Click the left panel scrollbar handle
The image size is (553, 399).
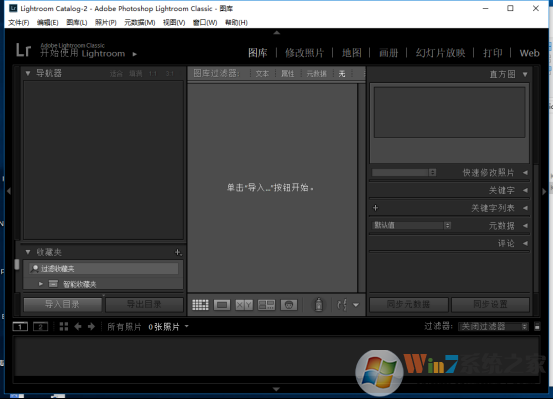point(17,265)
